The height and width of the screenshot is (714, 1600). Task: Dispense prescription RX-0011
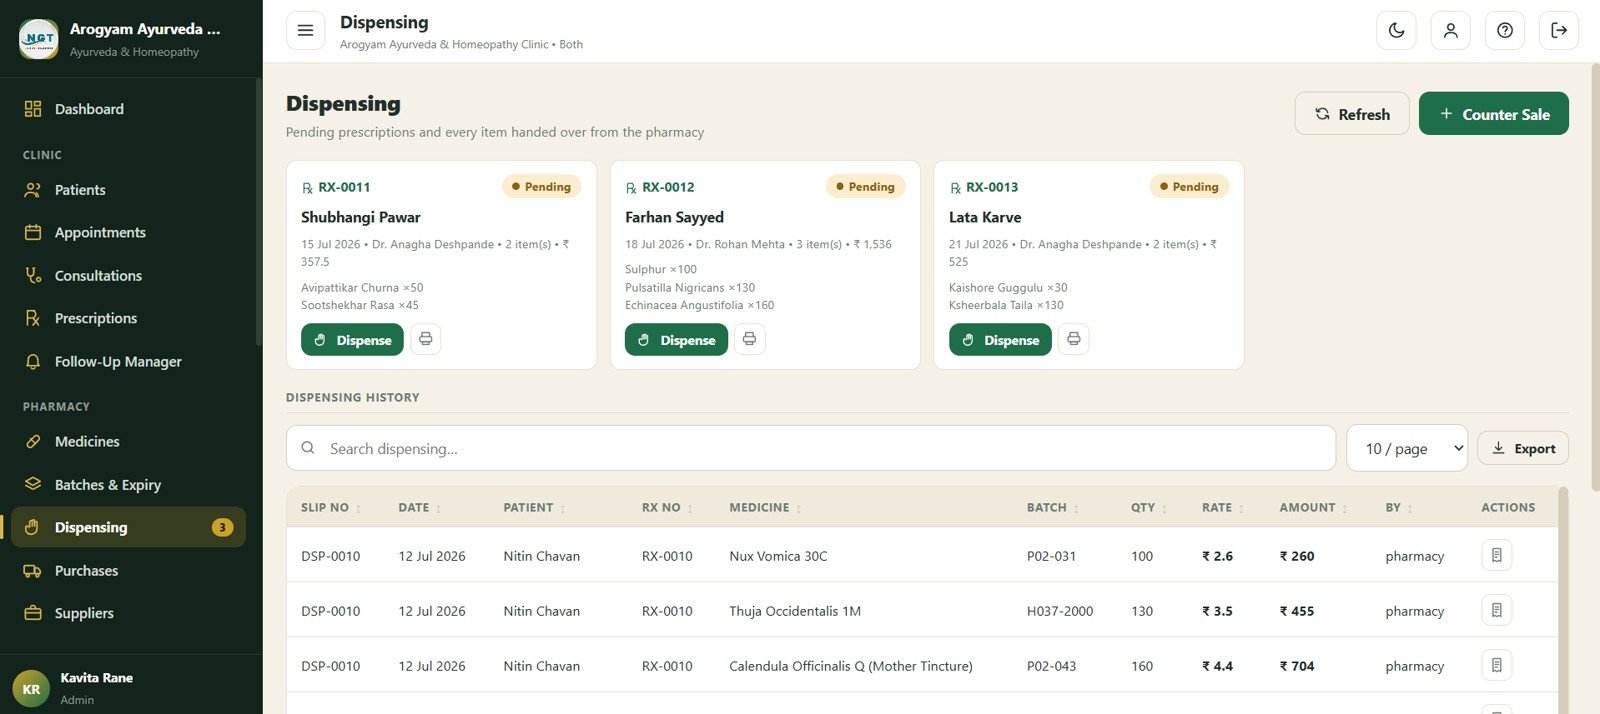coord(352,340)
